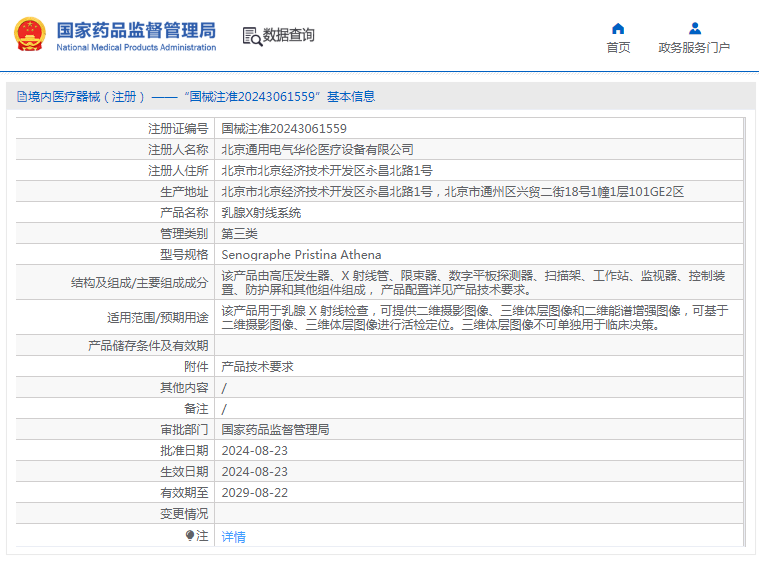The width and height of the screenshot is (759, 564).
Task: Click 审批部门 value 国家药品监督管理局
Action: (x=275, y=430)
